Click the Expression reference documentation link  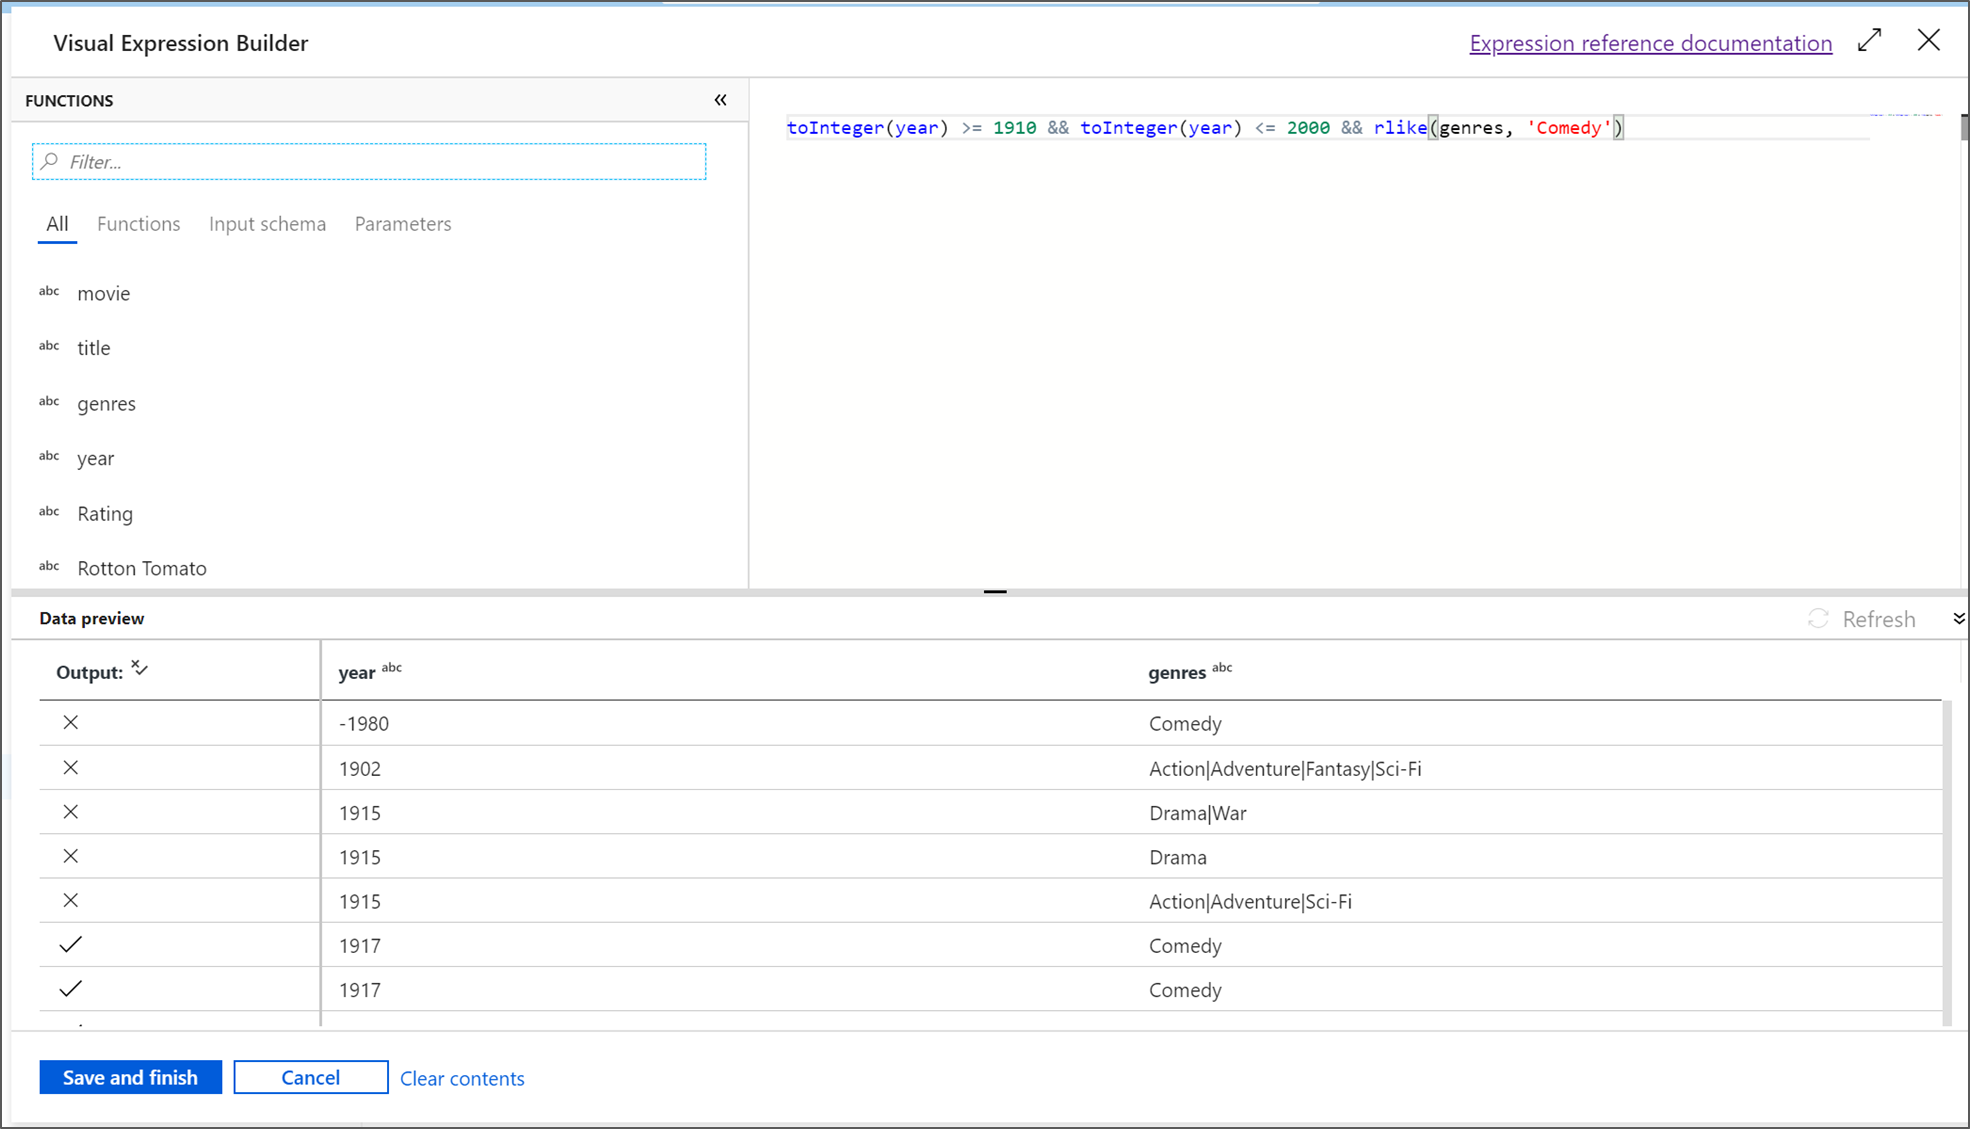click(1649, 42)
